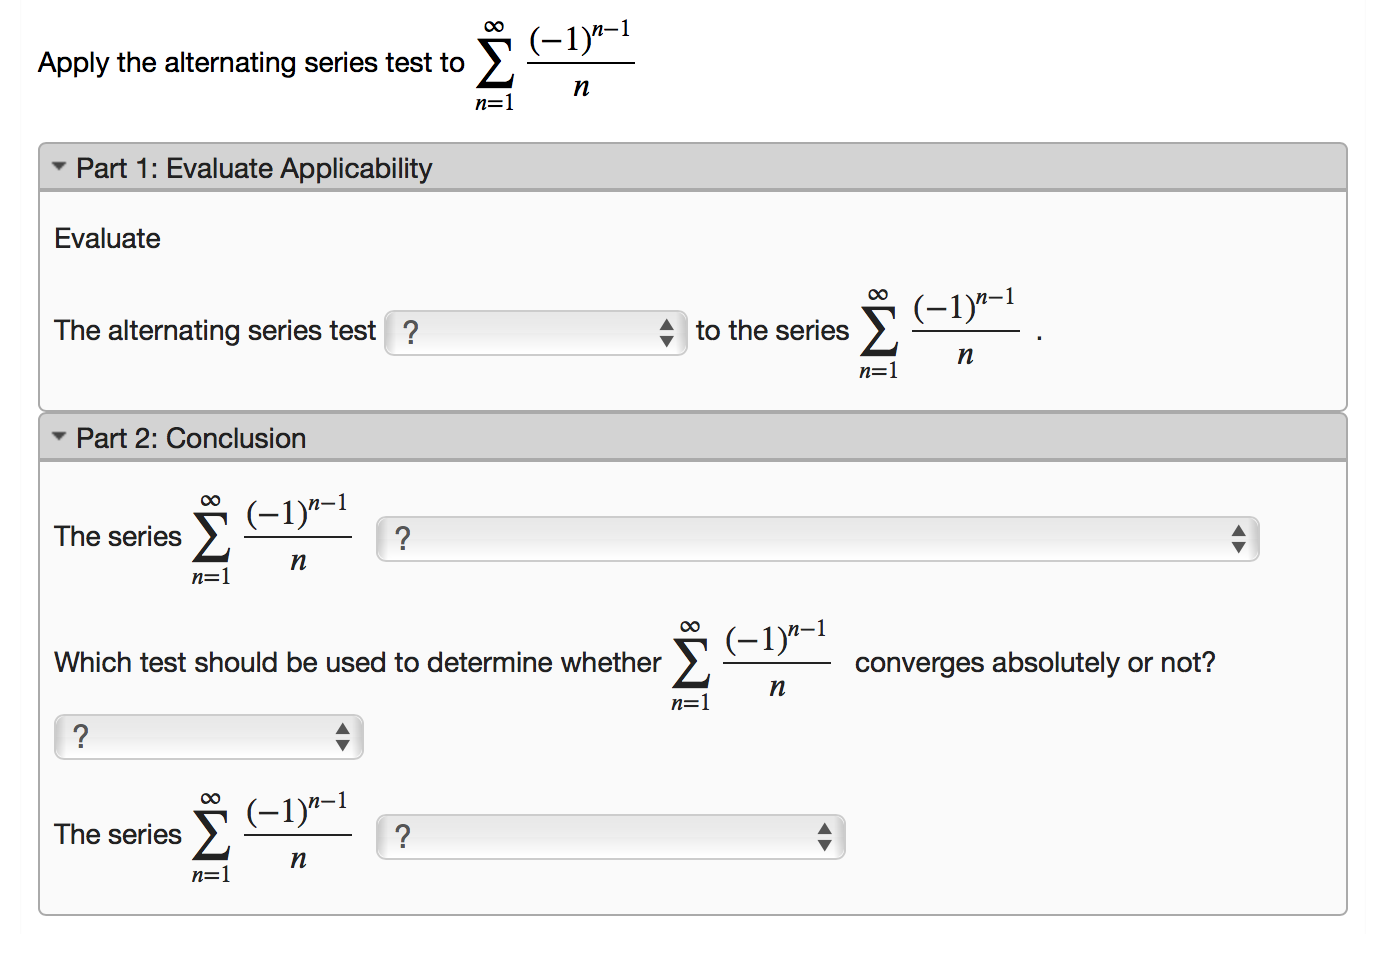Click the arrows on the test-selection dropdown
This screenshot has width=1392, height=956.
point(342,737)
